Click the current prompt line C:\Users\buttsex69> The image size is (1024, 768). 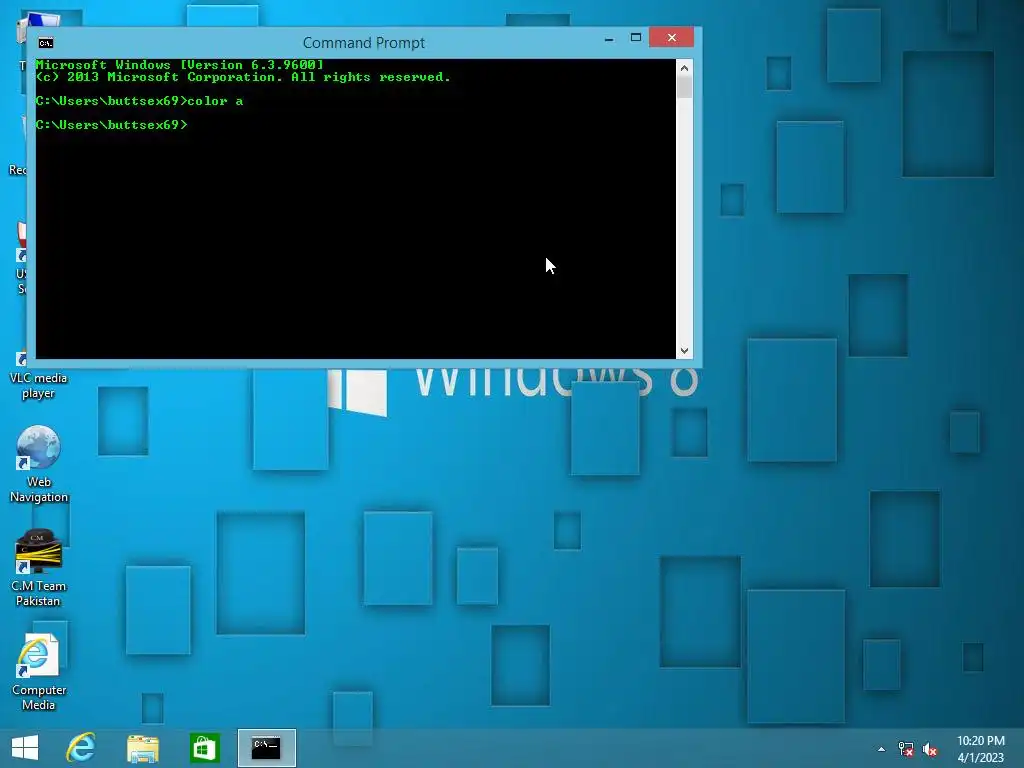[112, 125]
